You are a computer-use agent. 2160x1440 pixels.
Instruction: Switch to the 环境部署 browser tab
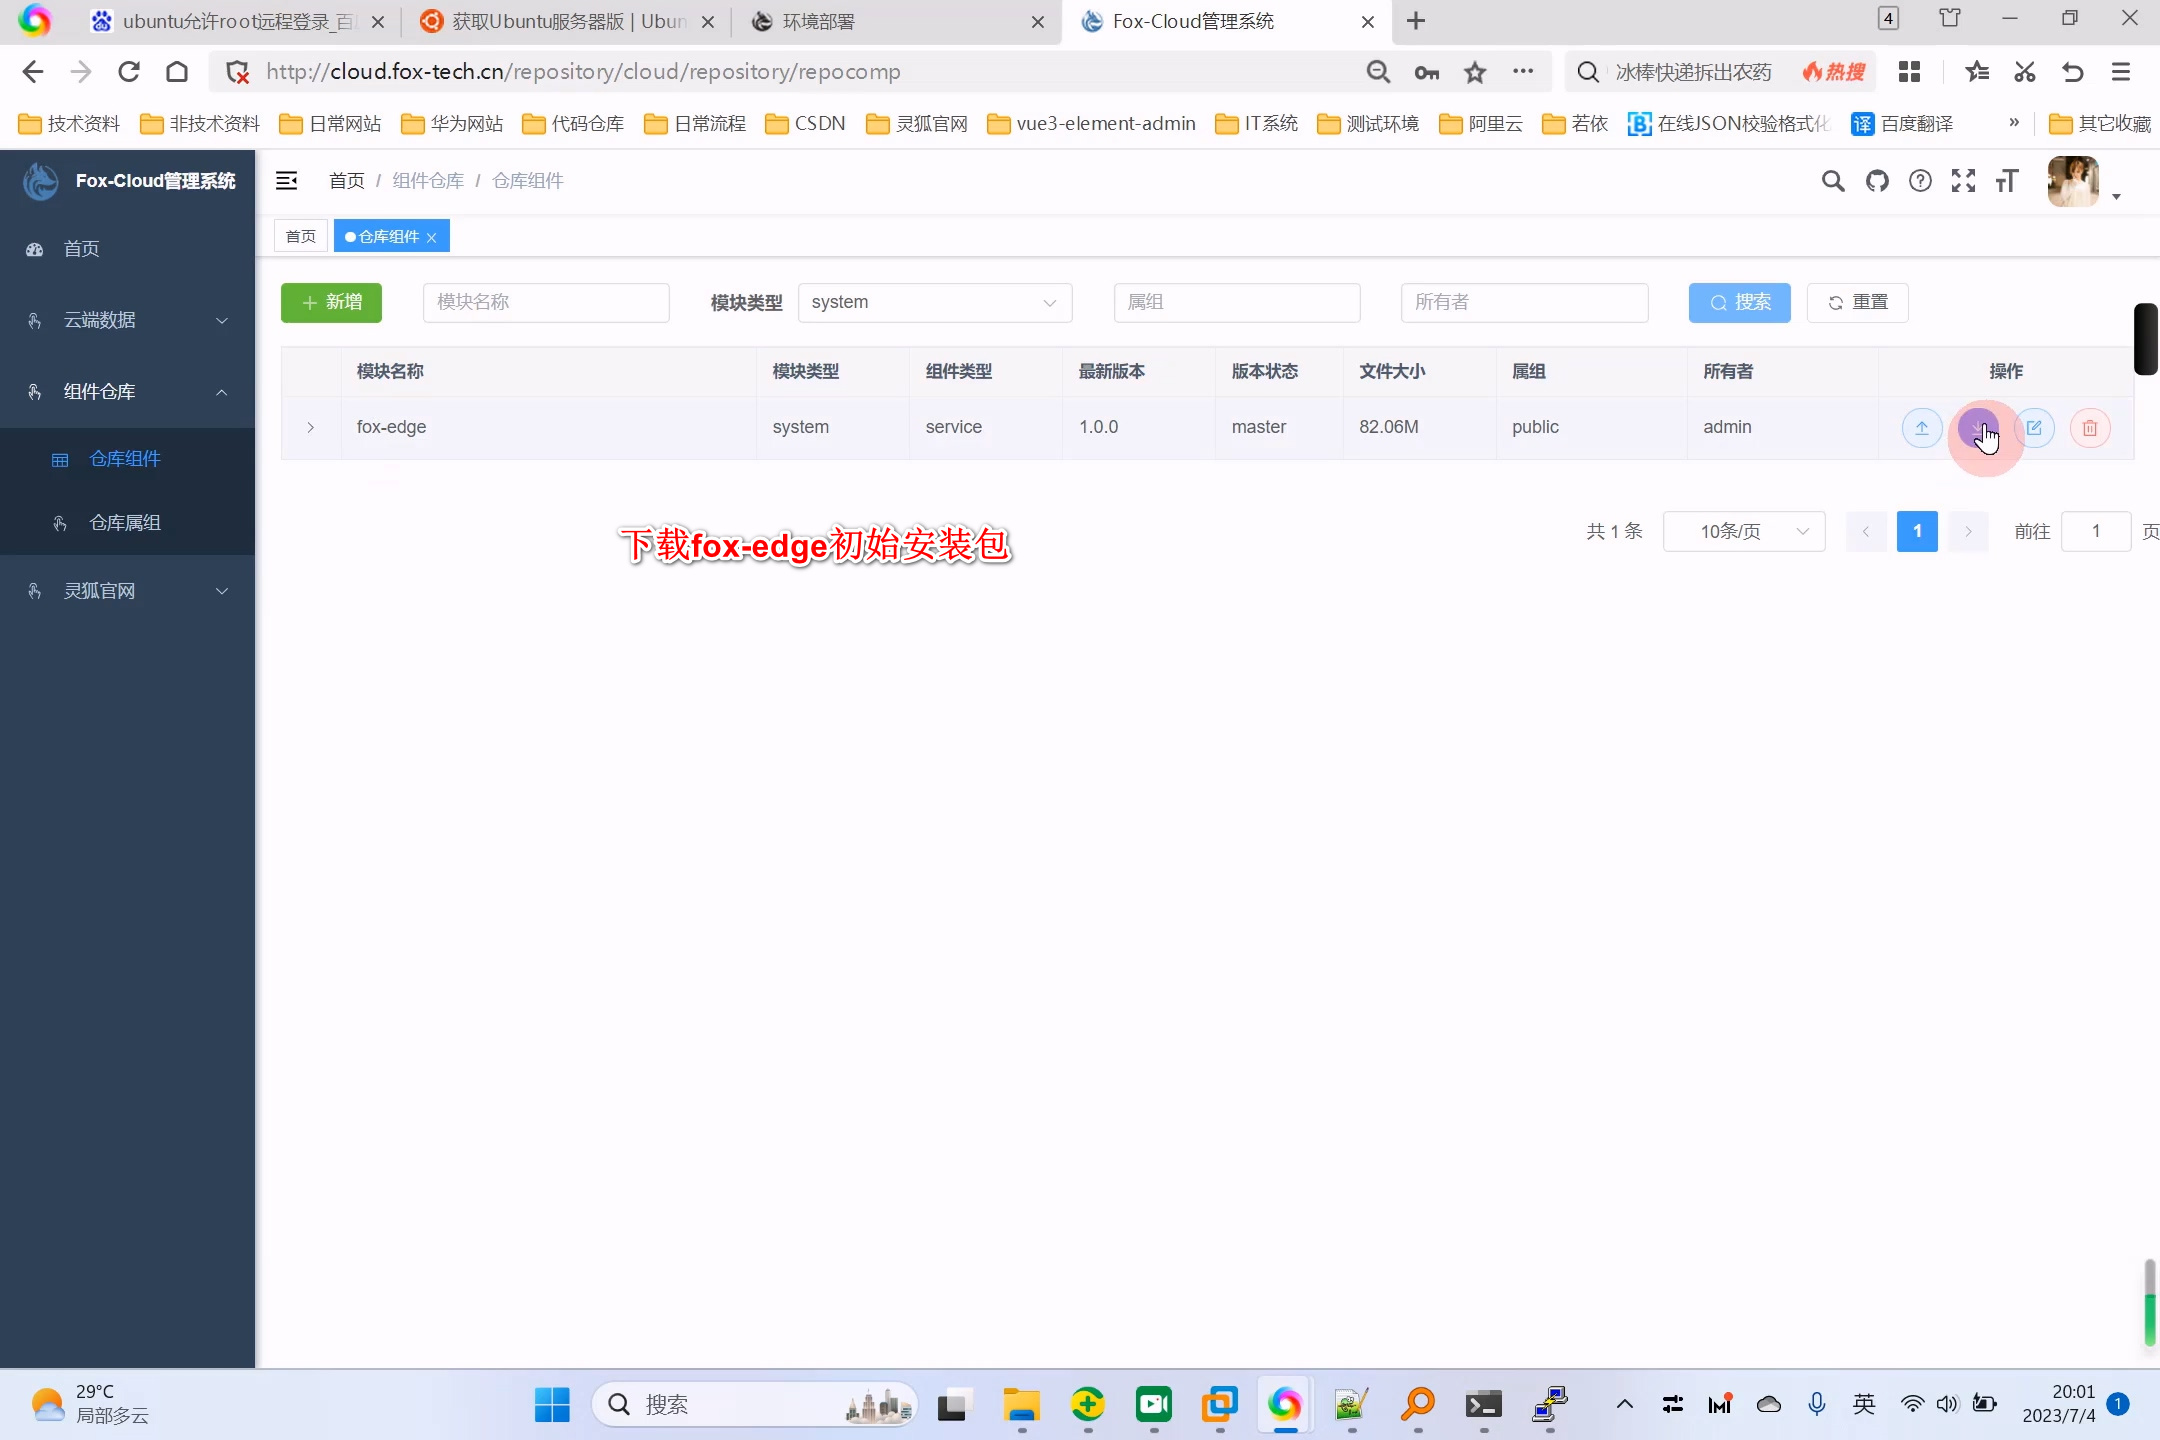[895, 21]
